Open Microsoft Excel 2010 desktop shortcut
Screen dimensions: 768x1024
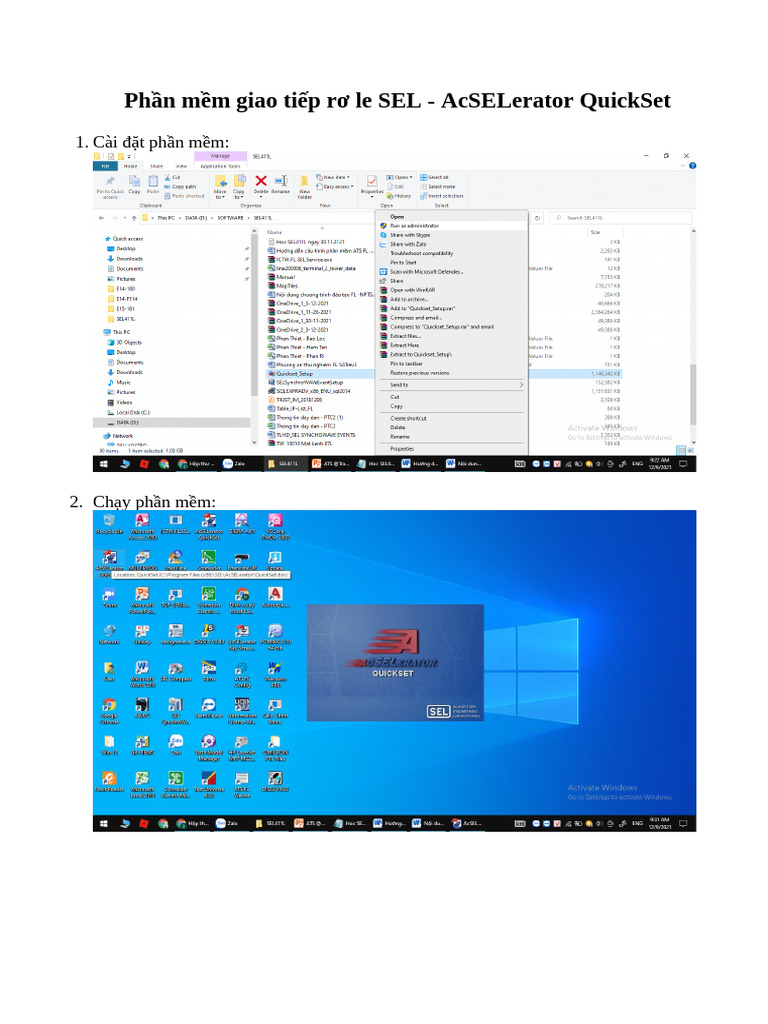coord(142,784)
